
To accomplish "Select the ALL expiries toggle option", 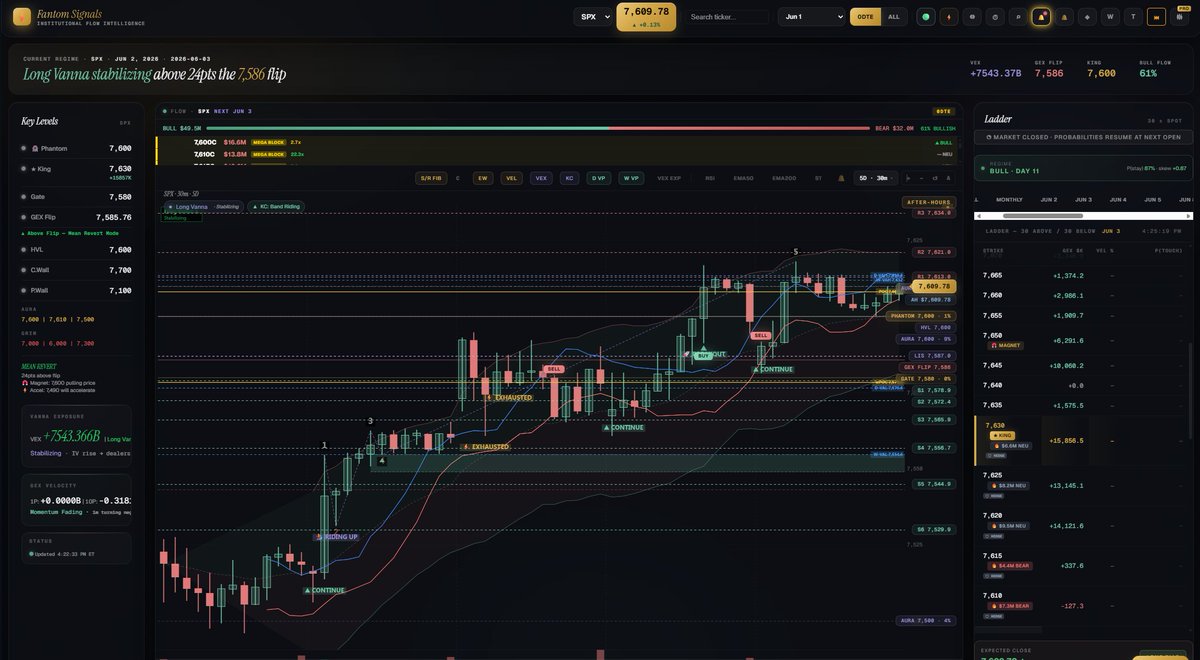I will click(894, 17).
